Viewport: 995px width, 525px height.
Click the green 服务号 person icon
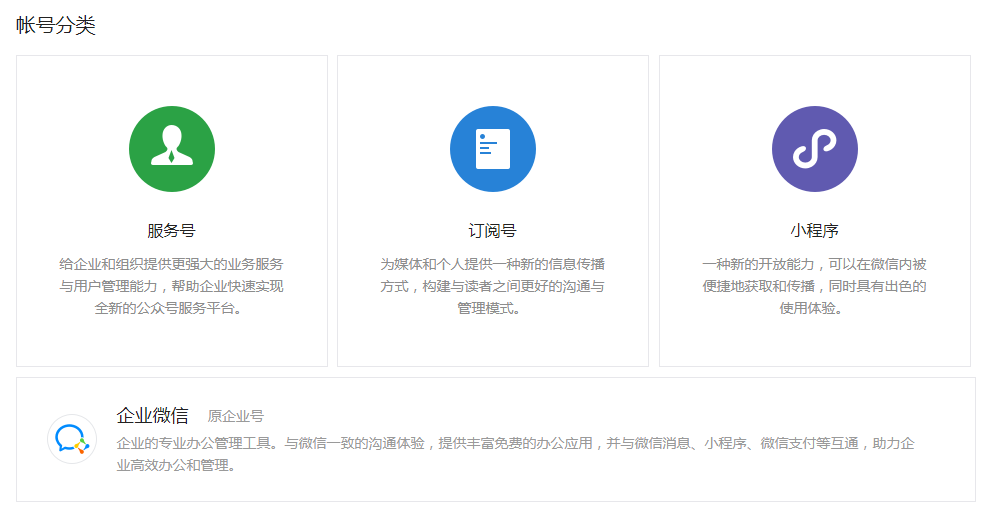click(x=172, y=149)
